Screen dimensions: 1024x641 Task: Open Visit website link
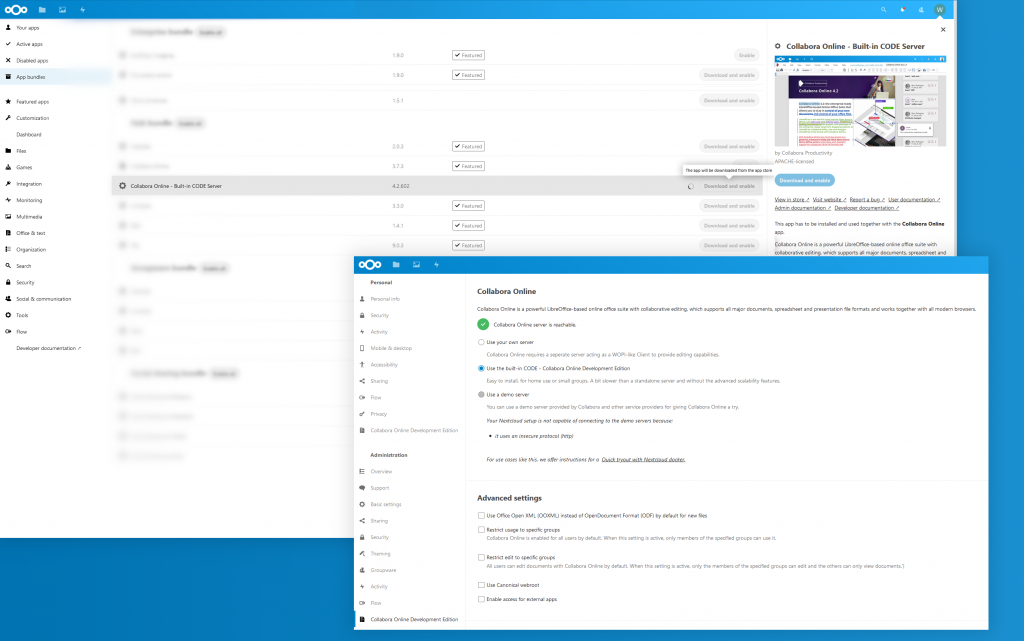pos(829,200)
